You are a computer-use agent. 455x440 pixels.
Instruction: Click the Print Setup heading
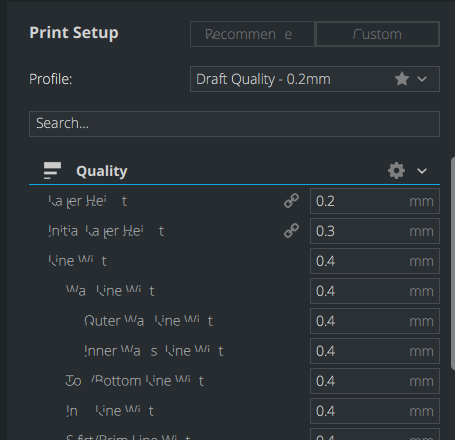(74, 33)
